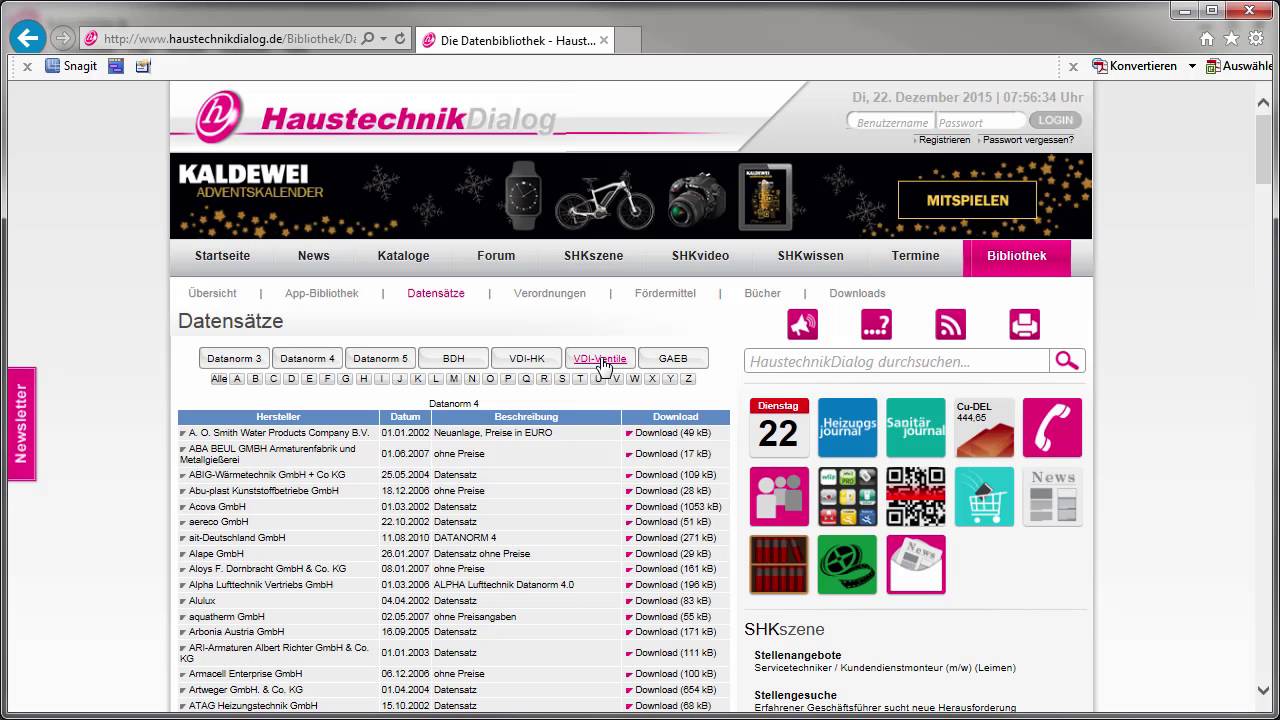Open the Cu-DEL copper price tile

[984, 428]
